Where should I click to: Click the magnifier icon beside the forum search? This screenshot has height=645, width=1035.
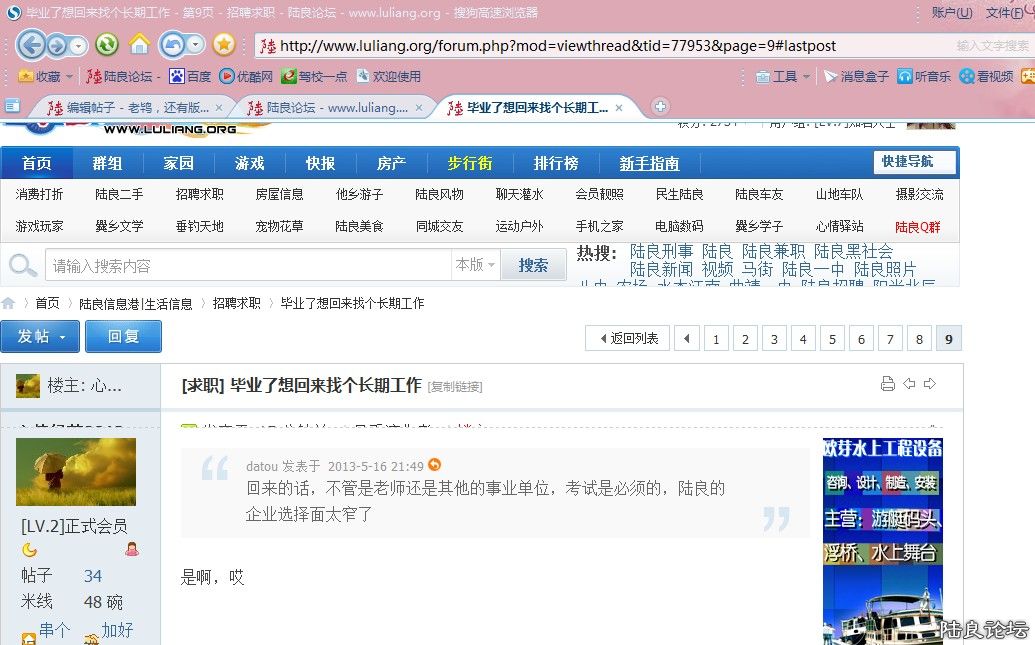pos(22,265)
